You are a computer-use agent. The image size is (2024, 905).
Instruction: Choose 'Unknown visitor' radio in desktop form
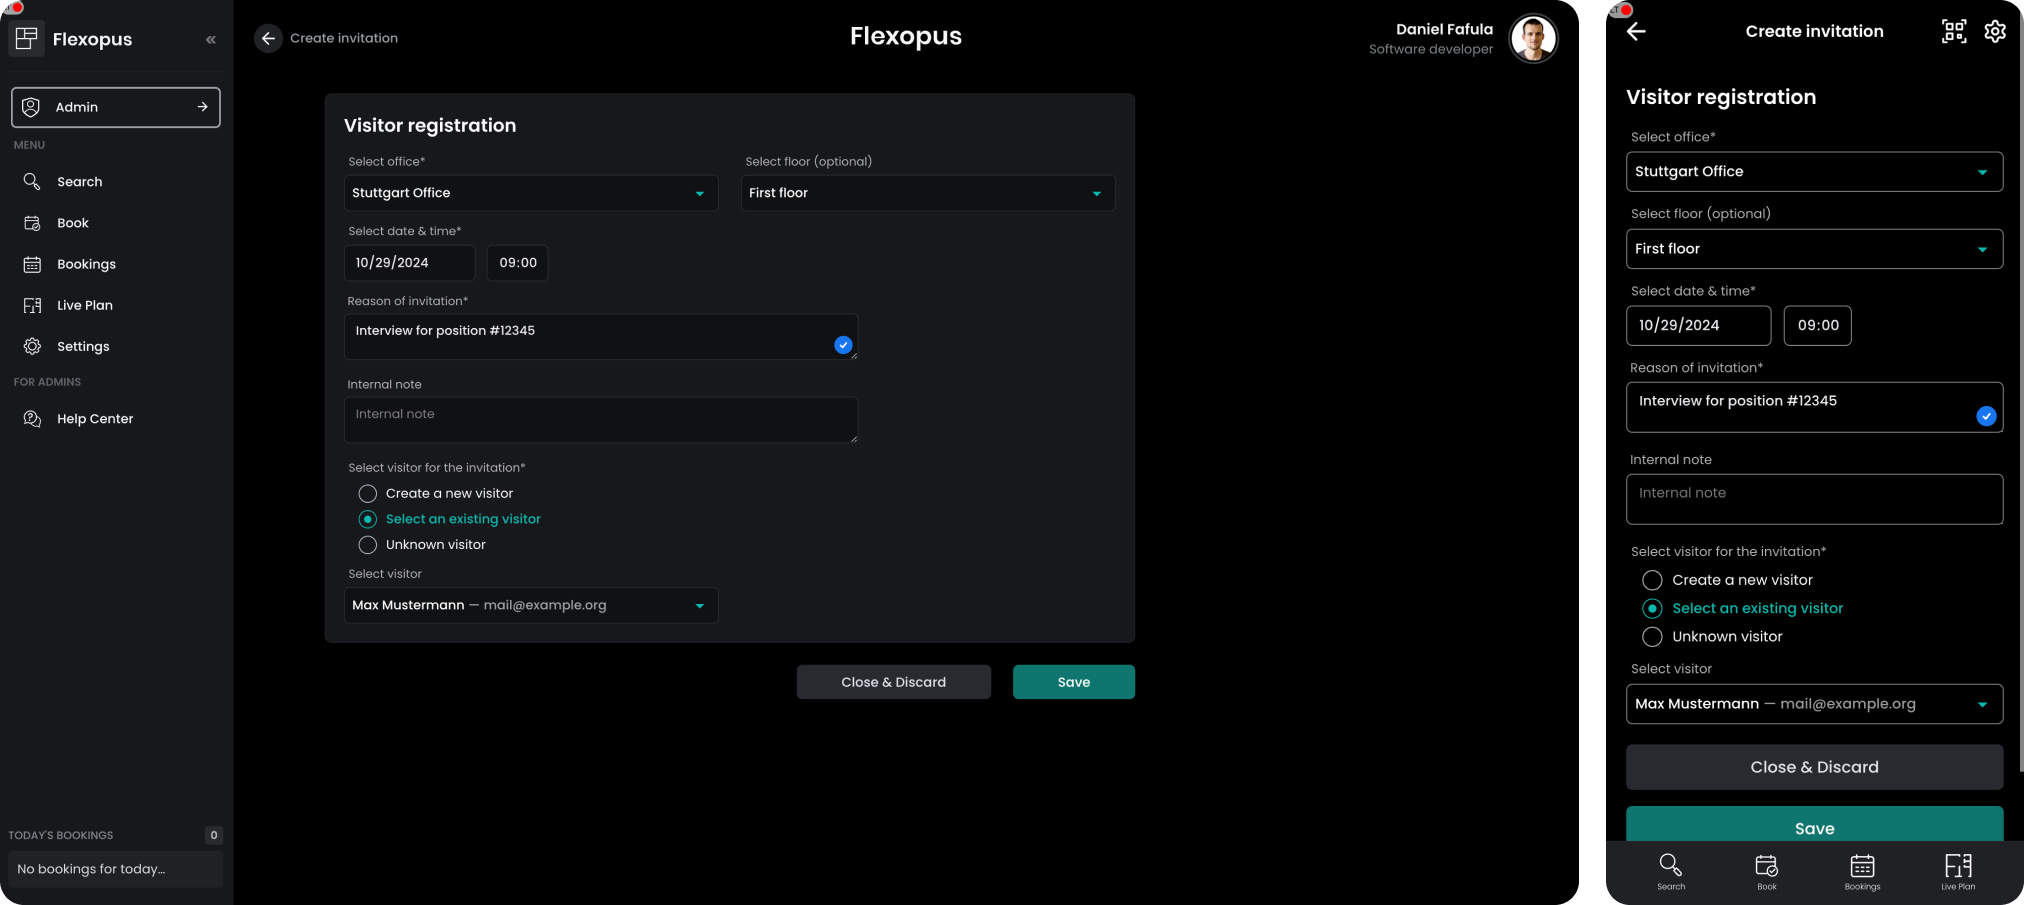coord(368,545)
